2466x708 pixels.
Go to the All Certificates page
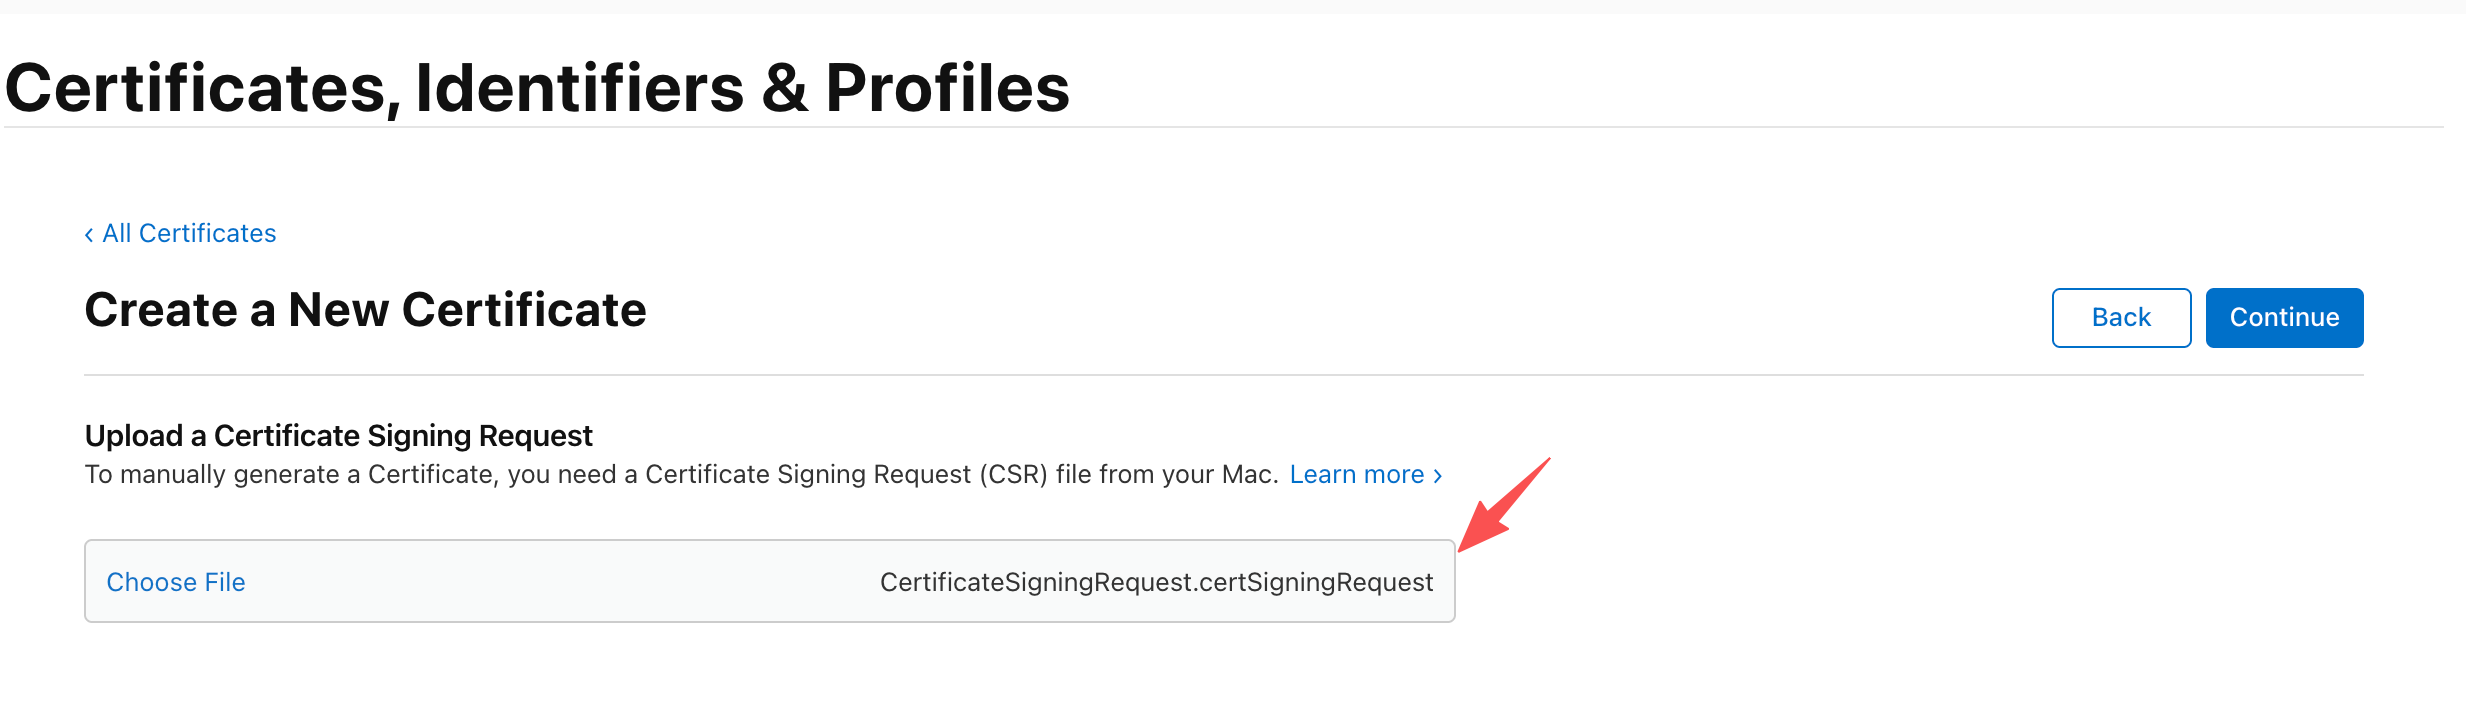pyautogui.click(x=189, y=234)
